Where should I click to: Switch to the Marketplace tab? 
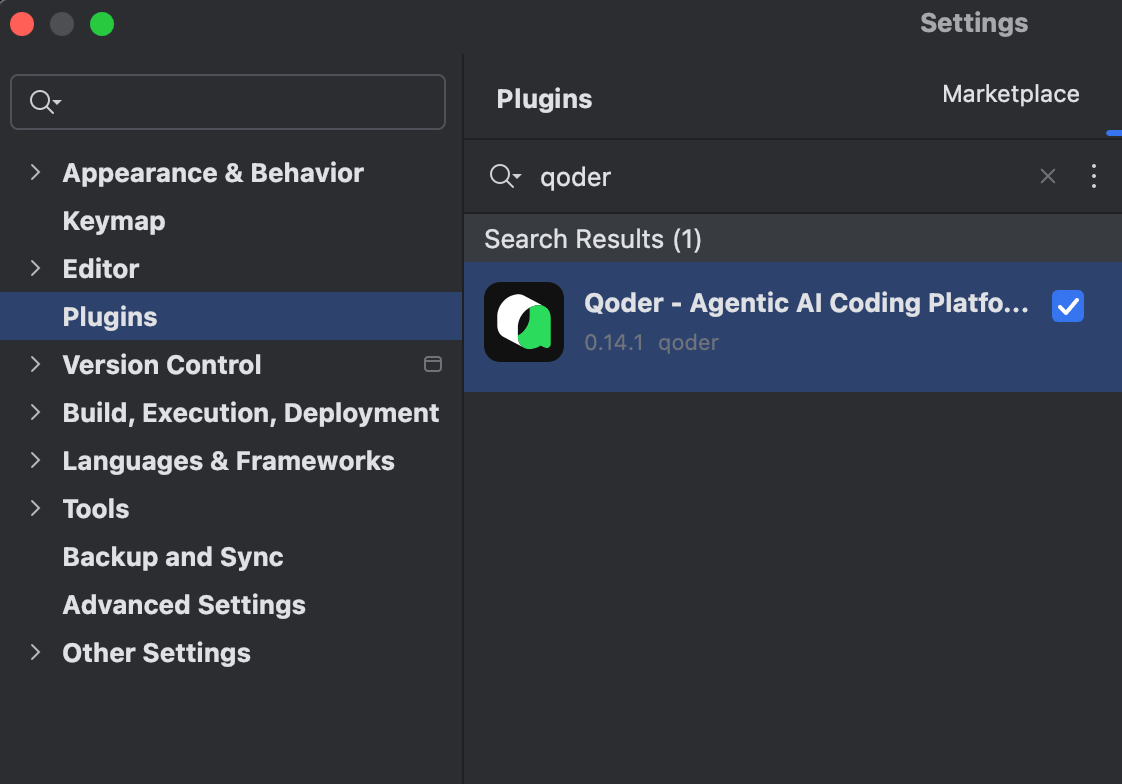point(1010,95)
